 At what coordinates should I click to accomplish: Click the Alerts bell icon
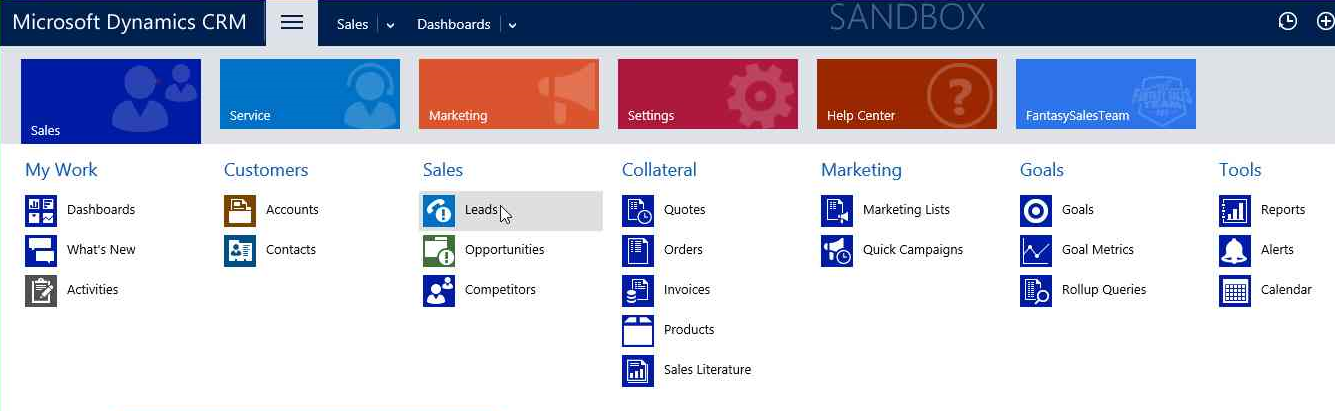click(1235, 251)
